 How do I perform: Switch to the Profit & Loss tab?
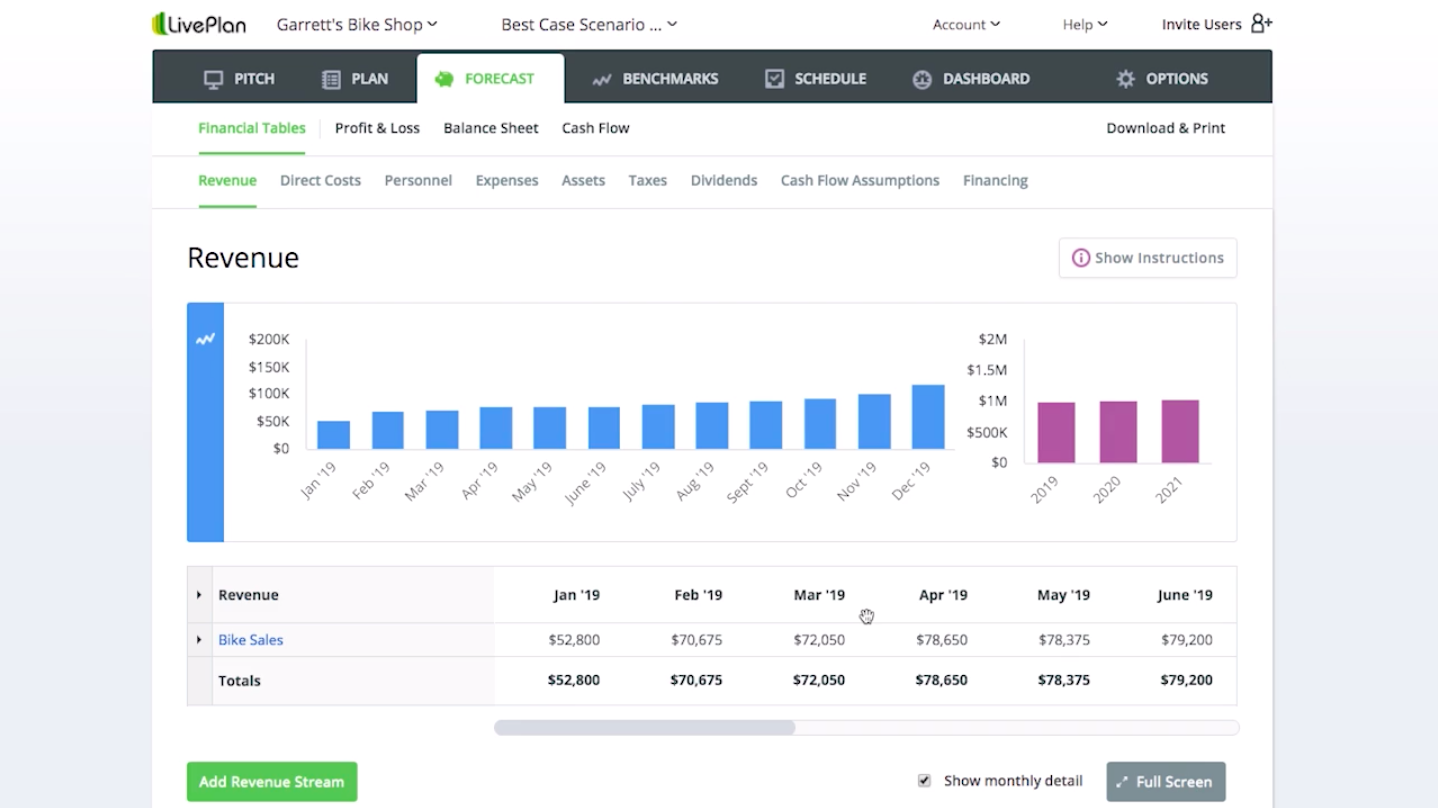click(x=377, y=128)
